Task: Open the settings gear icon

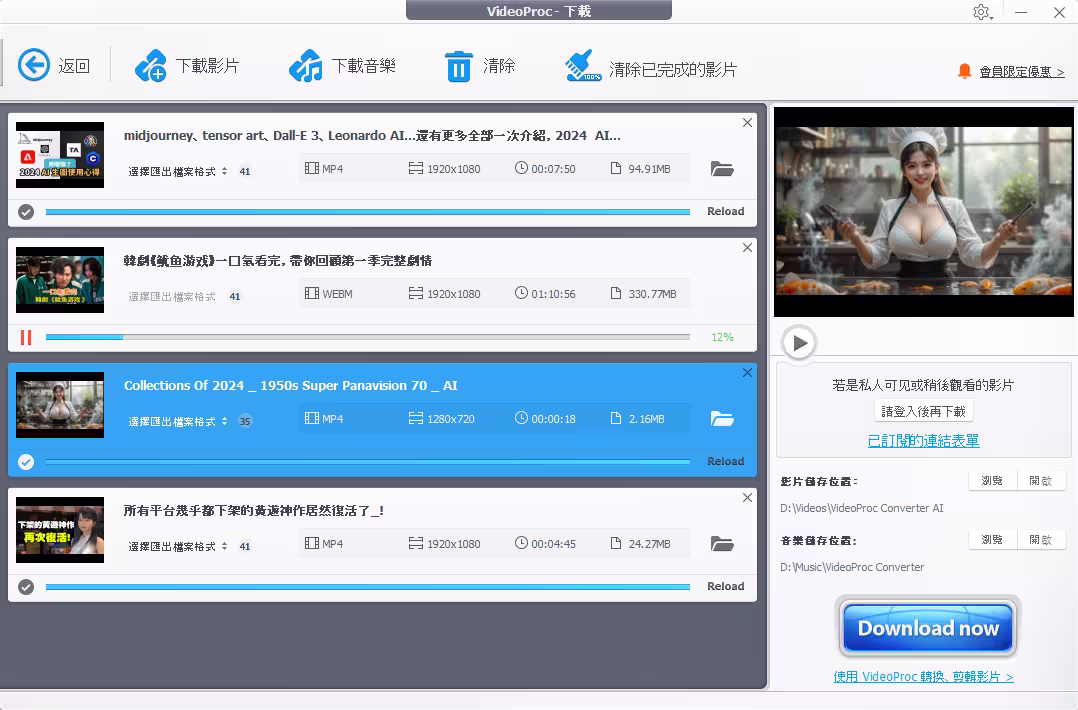Action: (x=981, y=12)
